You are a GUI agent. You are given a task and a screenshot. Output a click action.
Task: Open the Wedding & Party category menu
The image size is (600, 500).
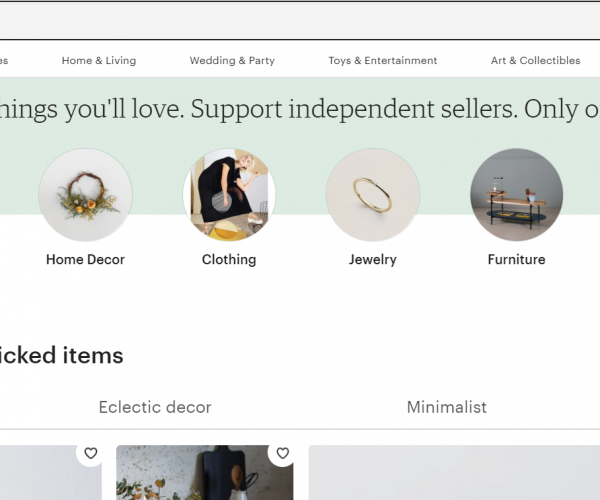click(x=232, y=60)
